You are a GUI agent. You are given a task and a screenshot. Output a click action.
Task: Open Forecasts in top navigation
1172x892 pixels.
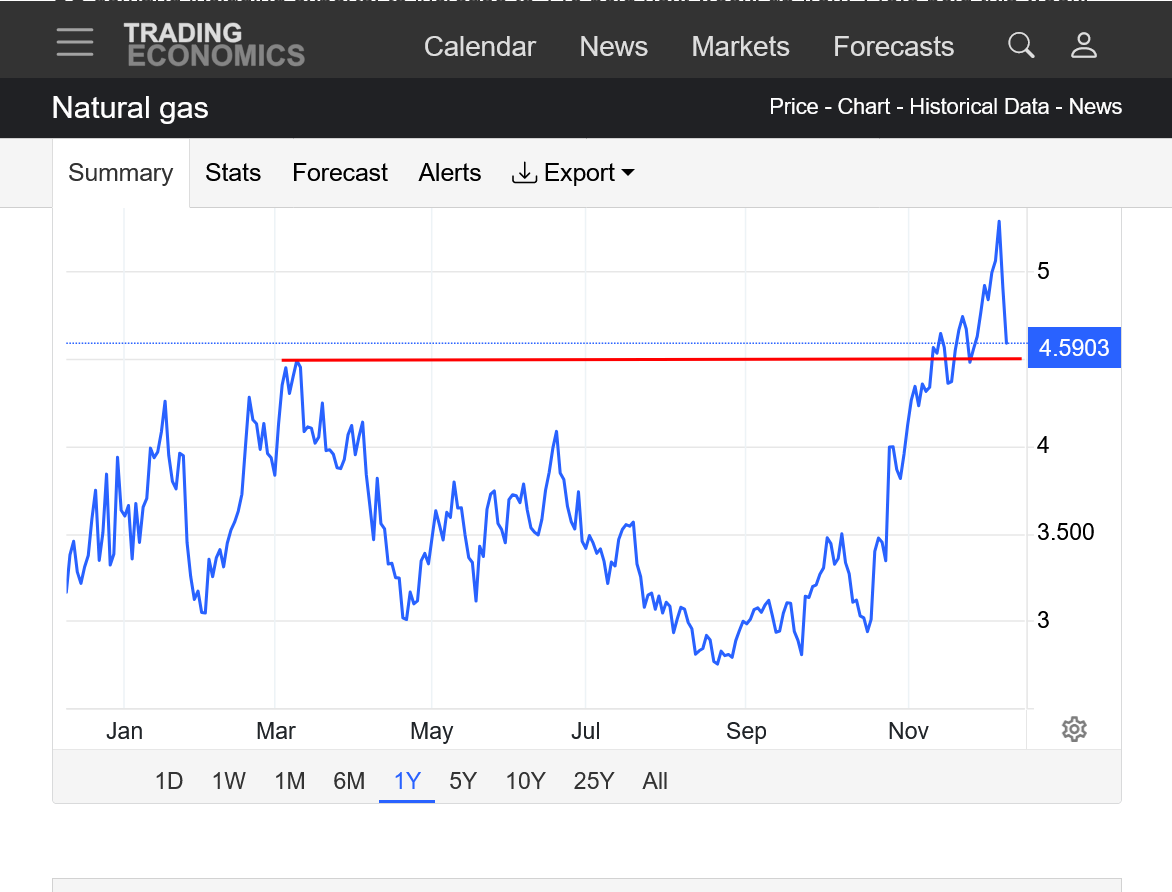893,47
